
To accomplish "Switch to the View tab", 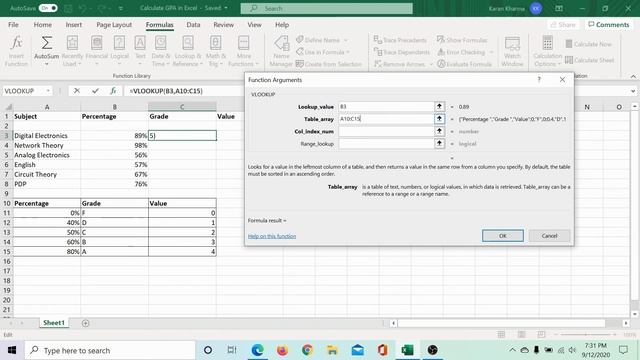I will tap(254, 24).
